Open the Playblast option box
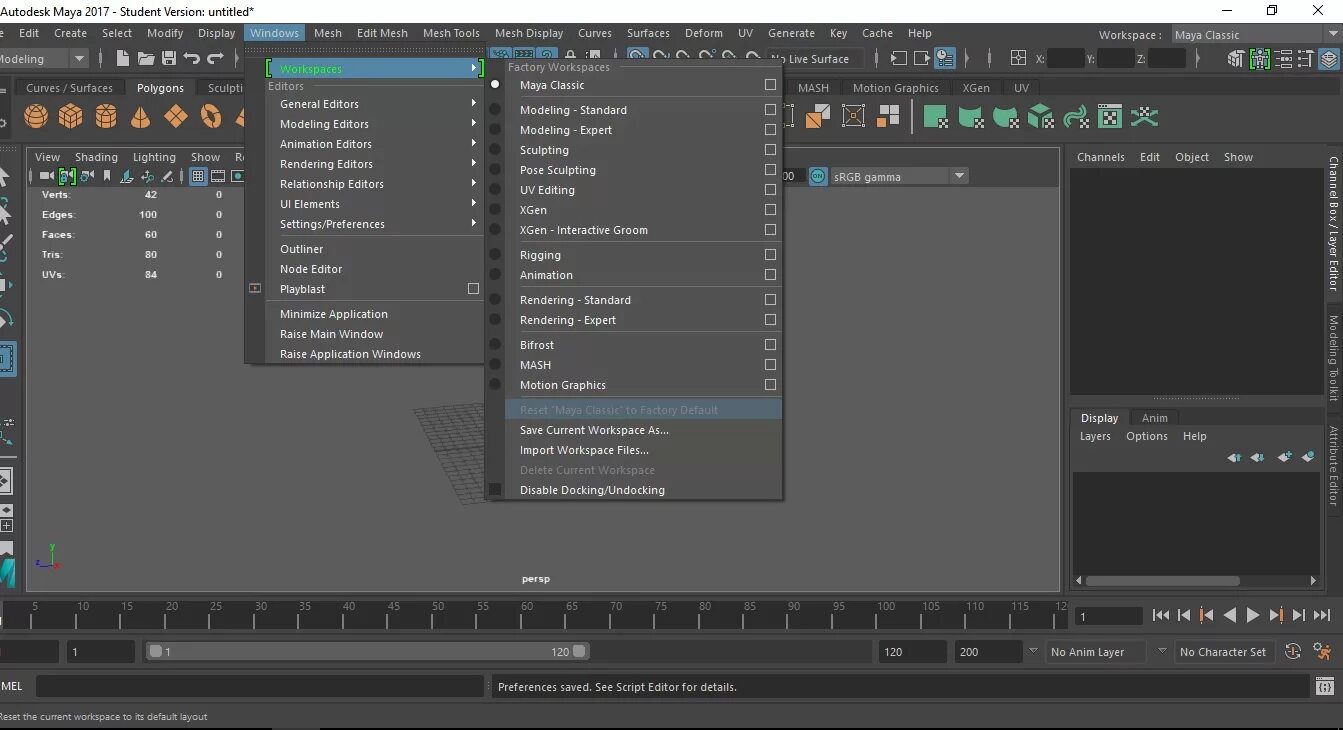This screenshot has width=1343, height=730. 474,289
